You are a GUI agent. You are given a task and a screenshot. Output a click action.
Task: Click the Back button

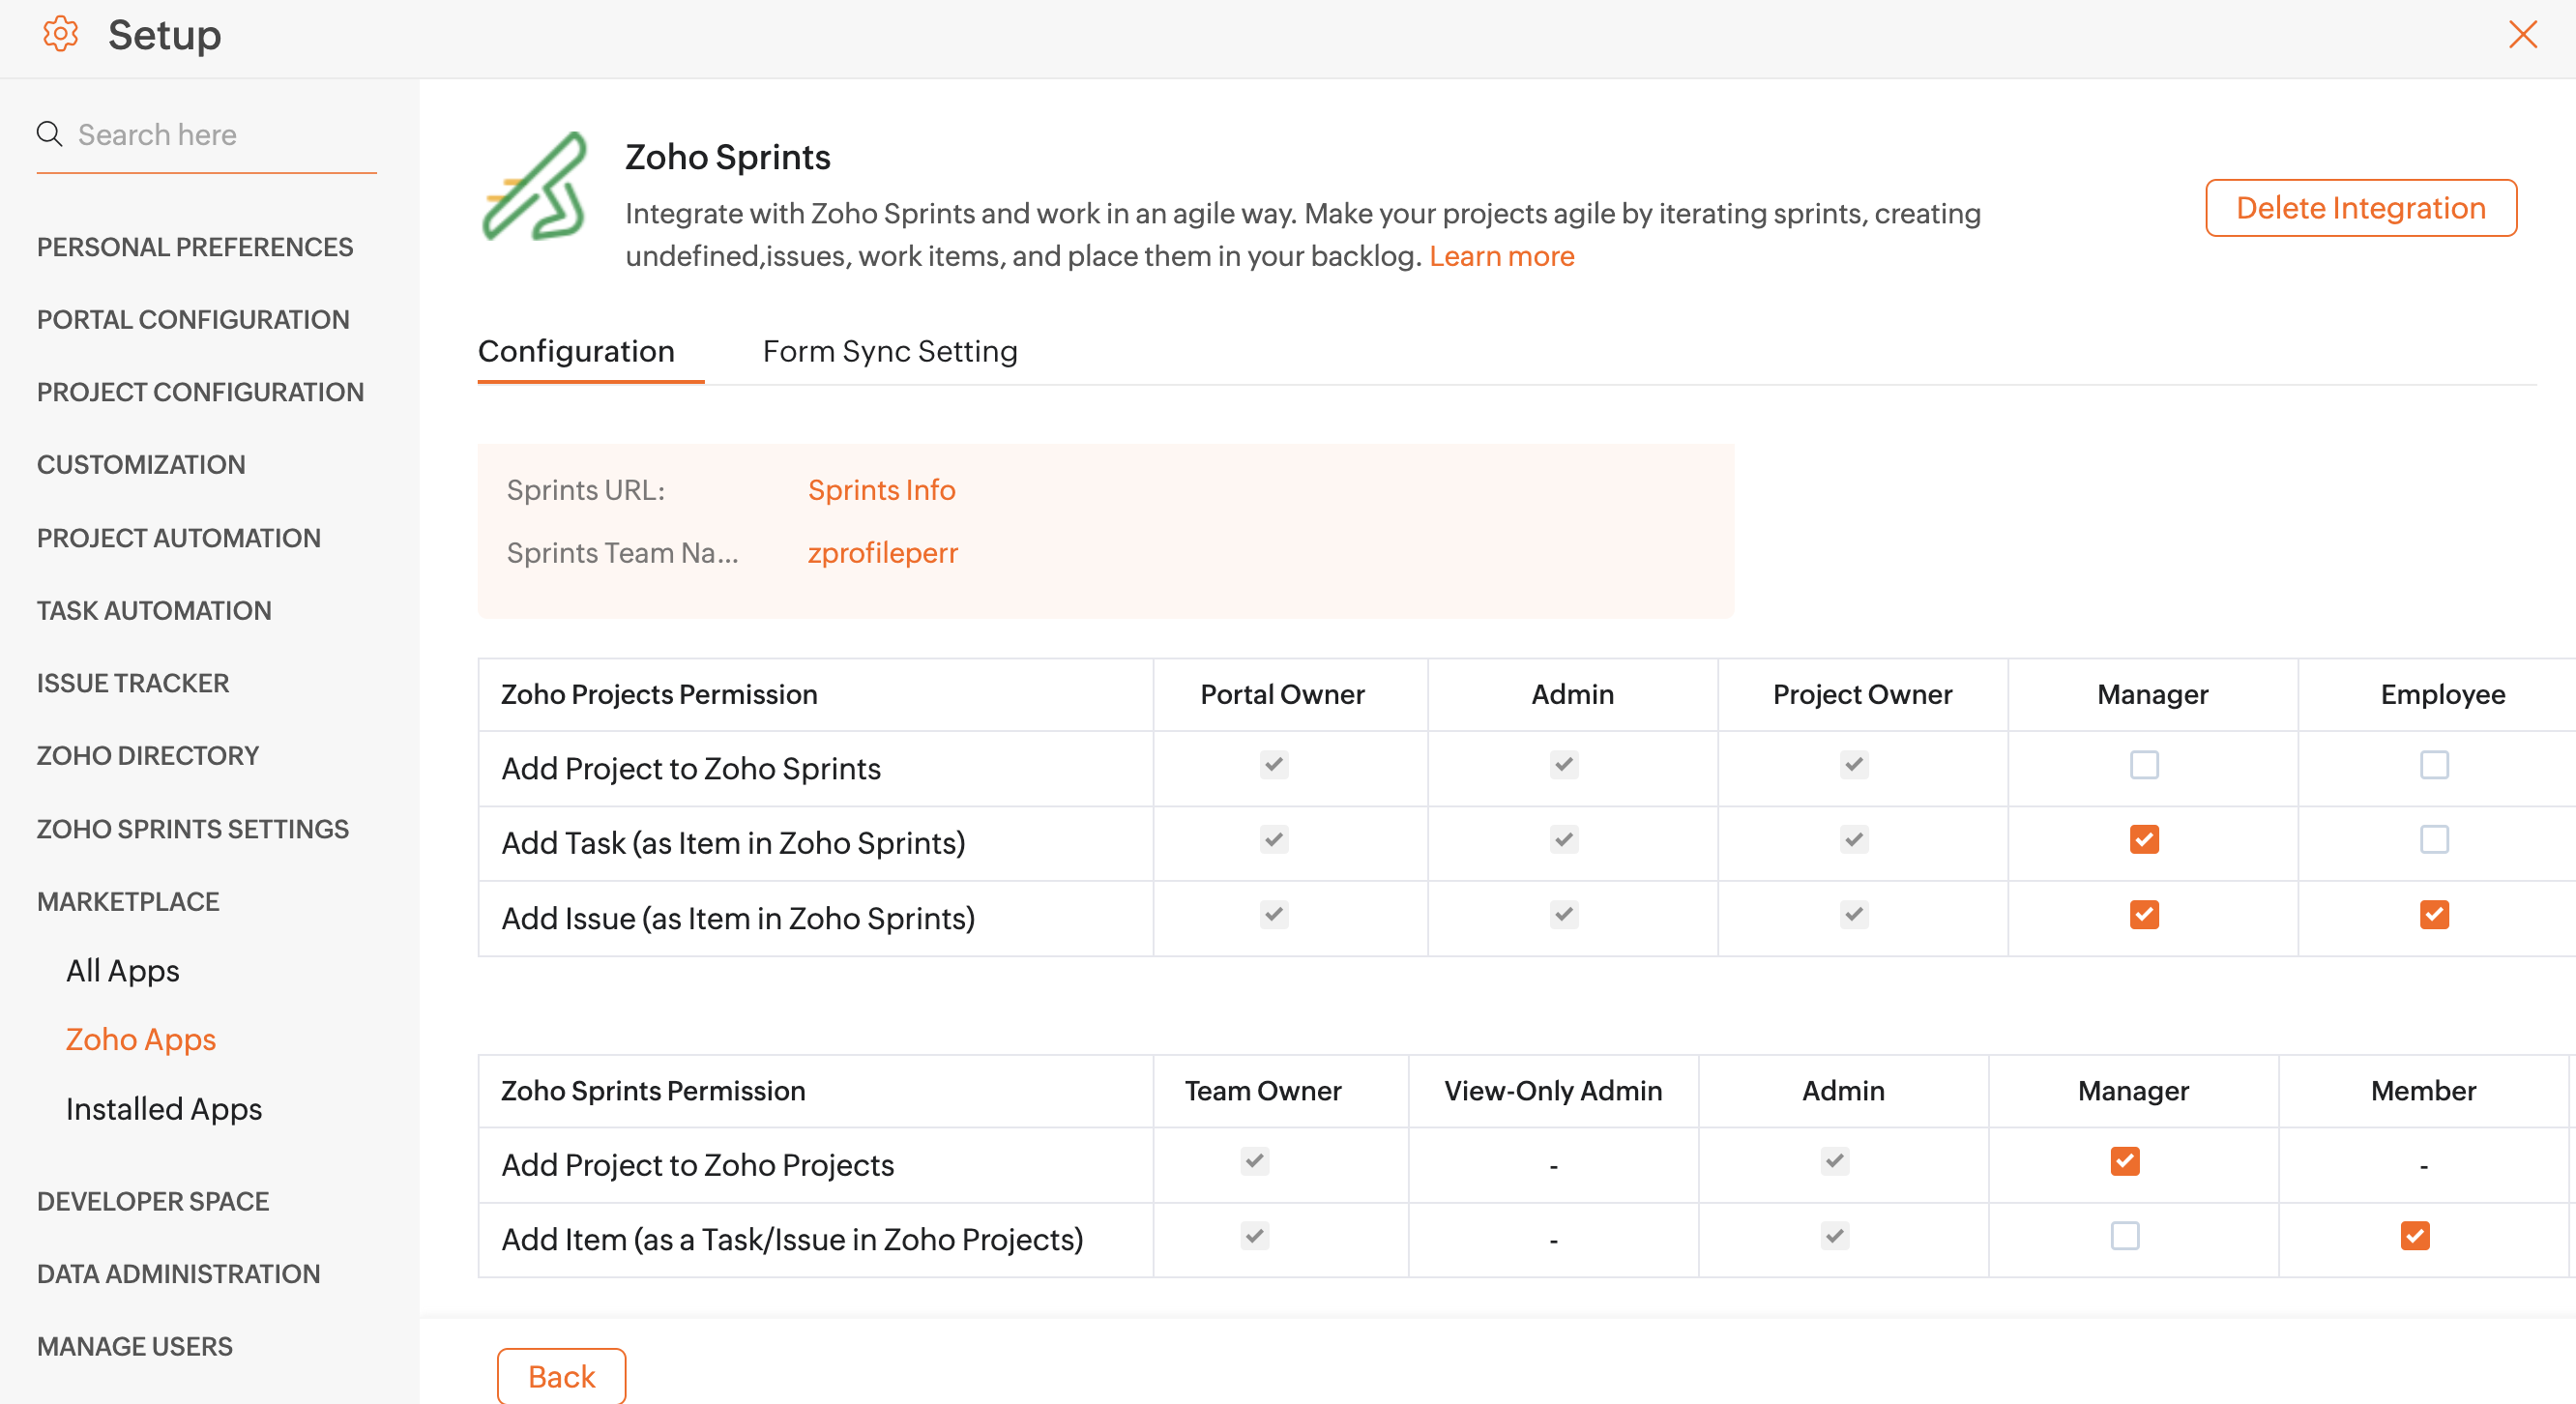561,1377
